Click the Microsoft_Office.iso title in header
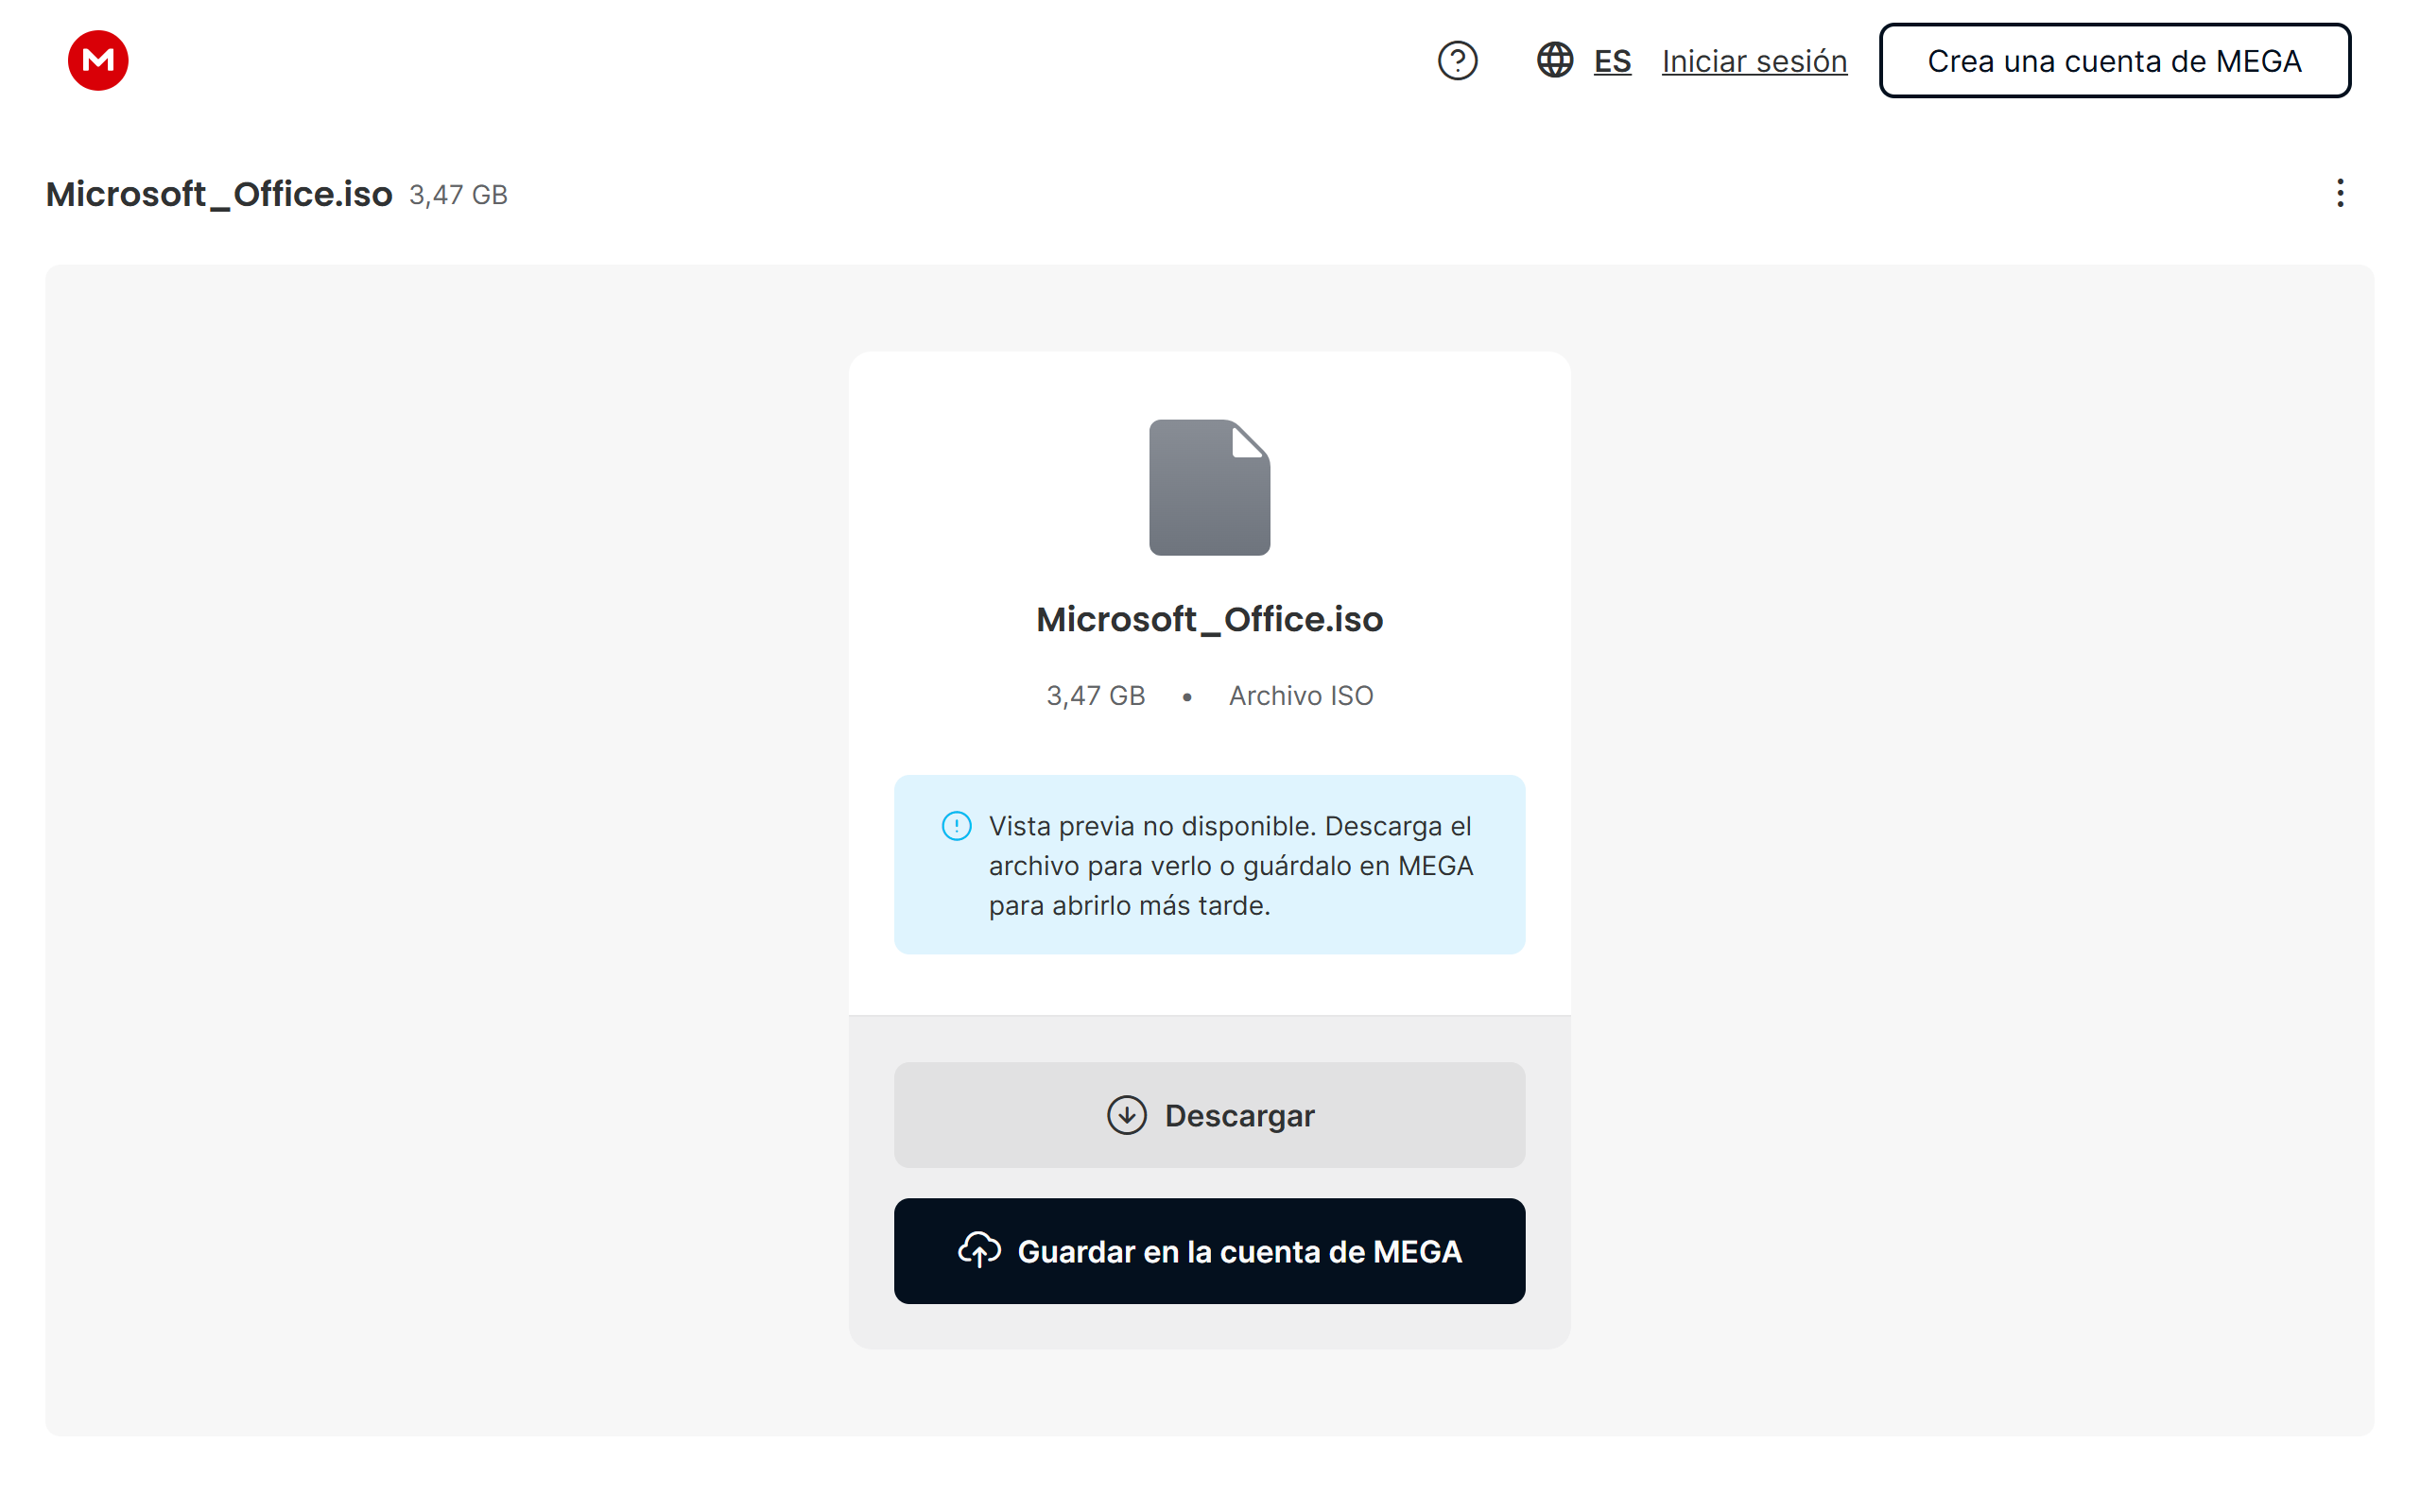Screen dimensions: 2420x1512 [x=219, y=194]
